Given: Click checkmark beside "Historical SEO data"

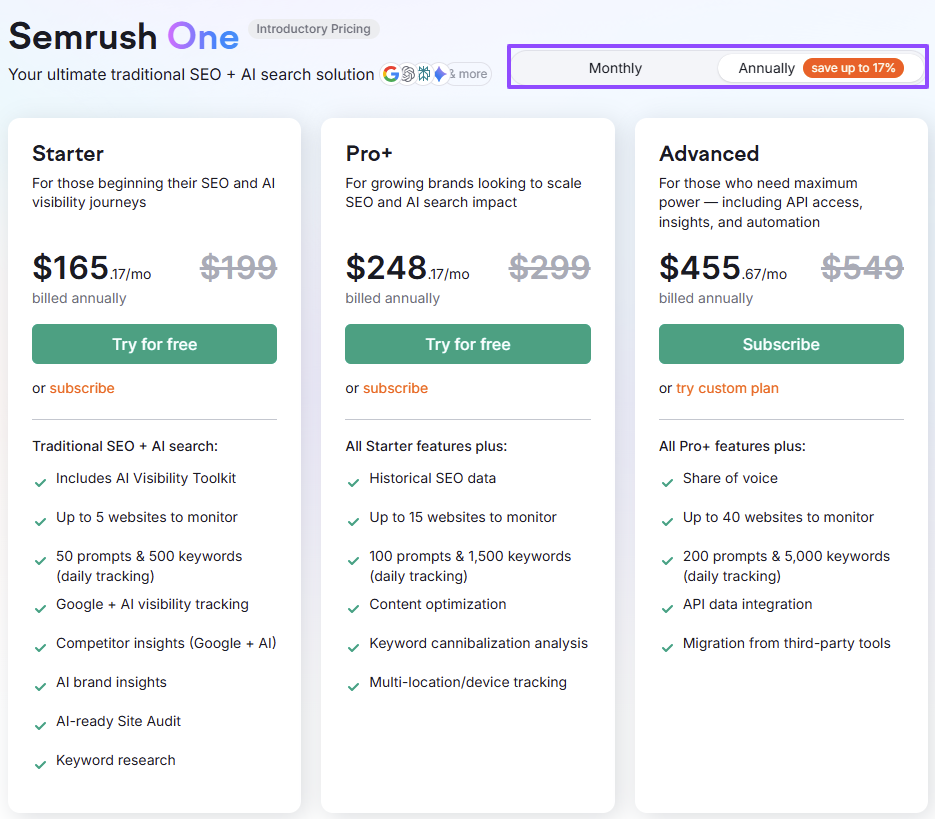Looking at the screenshot, I should [353, 482].
